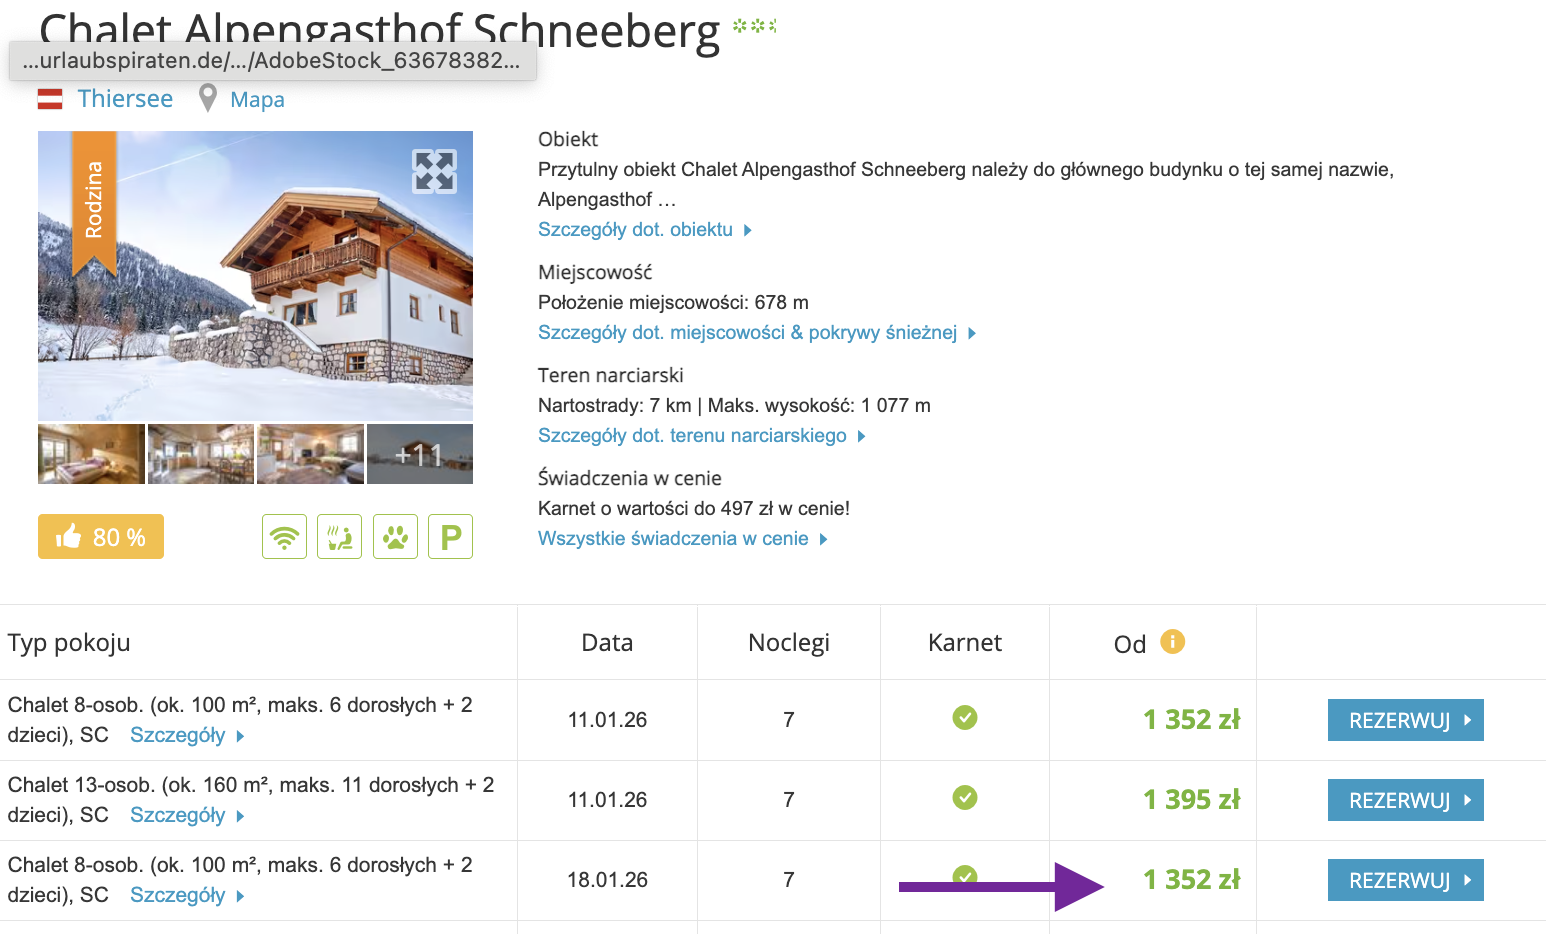The height and width of the screenshot is (934, 1546).
Task: Toggle the Karnet checkmark on the 13-person chalet row
Action: [964, 799]
